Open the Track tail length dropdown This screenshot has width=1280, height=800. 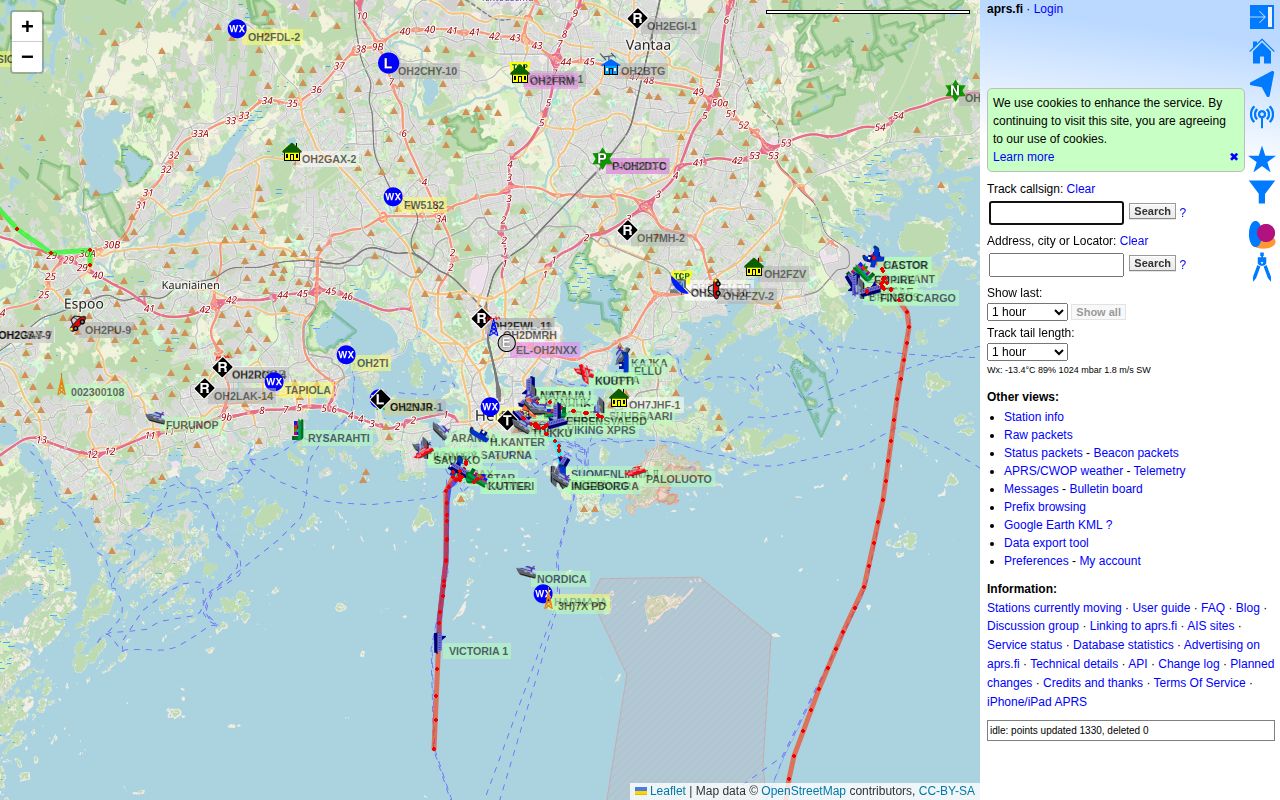click(x=1027, y=352)
